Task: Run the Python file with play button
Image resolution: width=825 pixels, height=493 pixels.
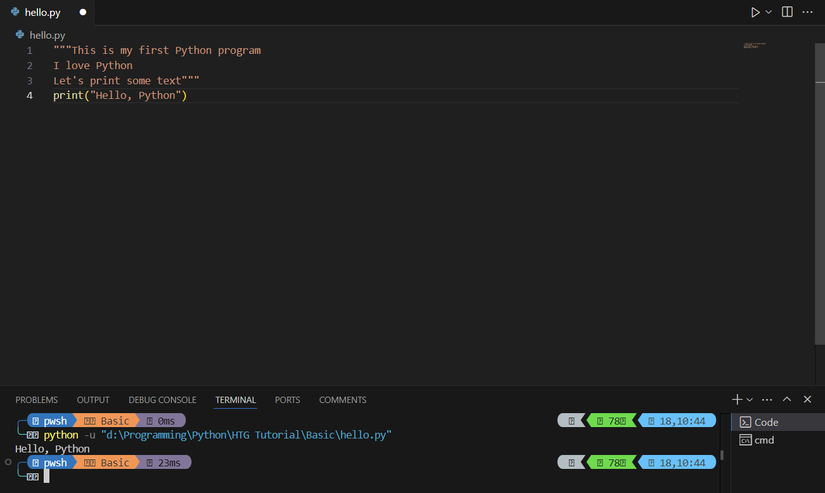Action: coord(755,12)
